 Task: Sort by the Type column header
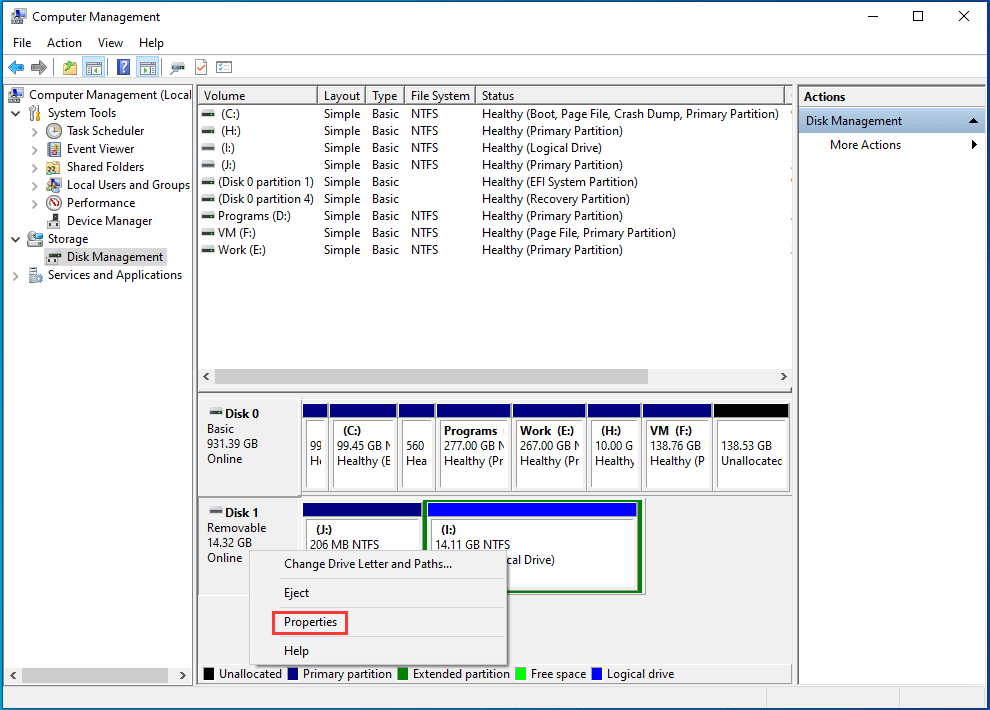[x=385, y=96]
